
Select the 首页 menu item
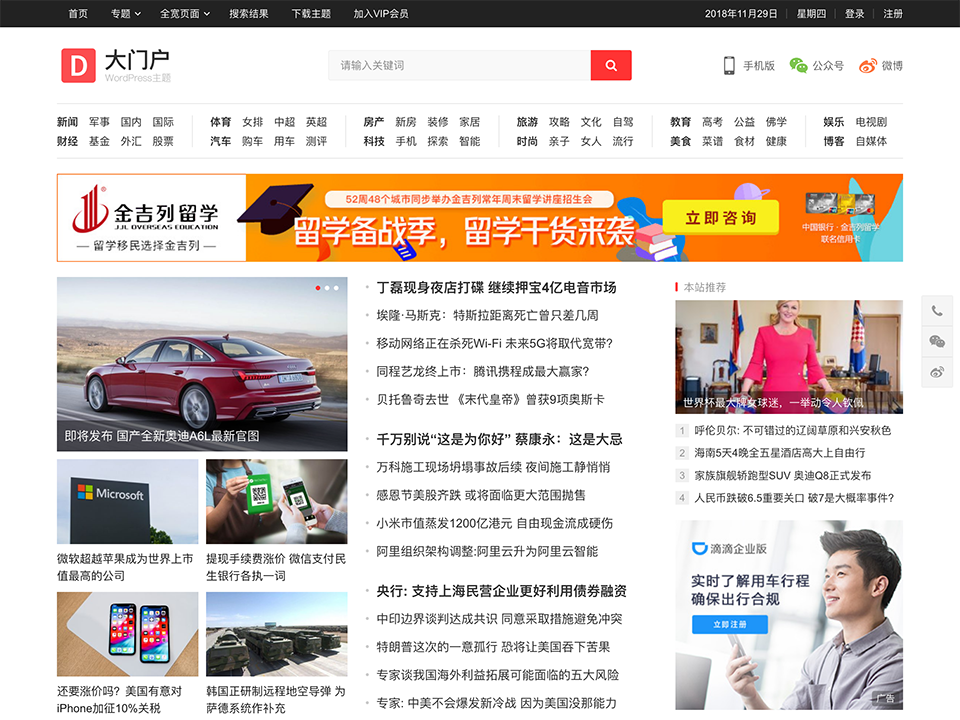pyautogui.click(x=76, y=14)
